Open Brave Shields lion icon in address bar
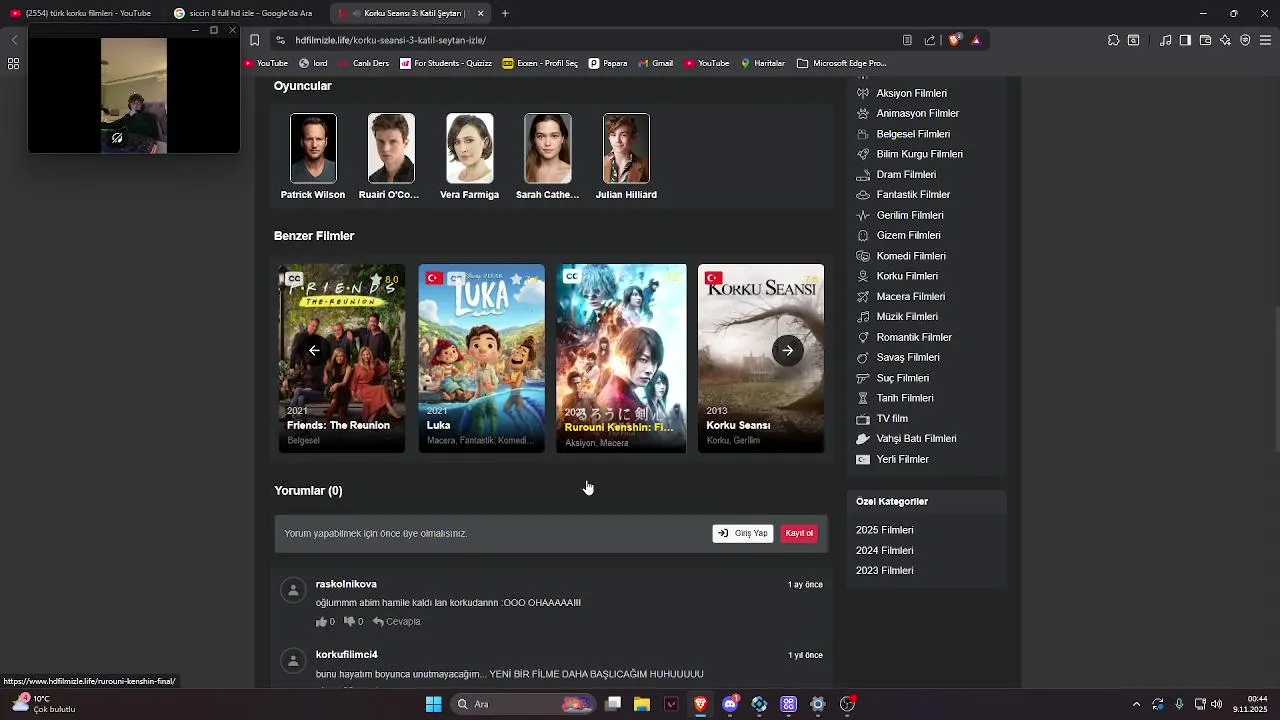This screenshot has width=1280, height=720. pos(954,40)
